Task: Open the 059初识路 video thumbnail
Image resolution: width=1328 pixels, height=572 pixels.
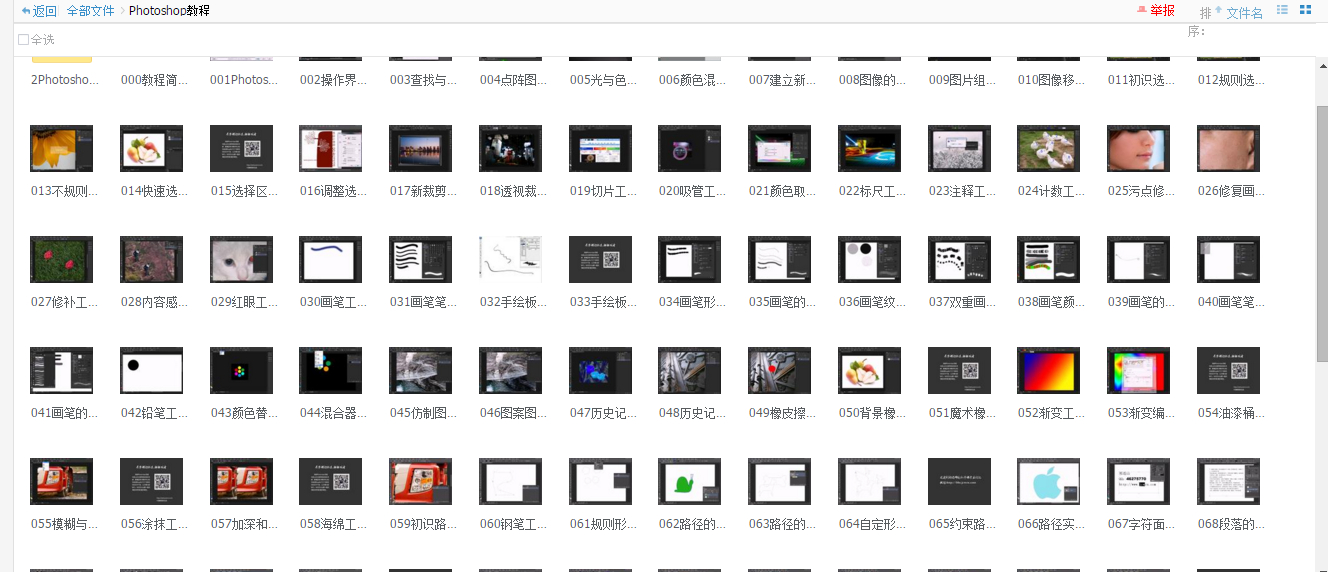Action: coord(420,482)
